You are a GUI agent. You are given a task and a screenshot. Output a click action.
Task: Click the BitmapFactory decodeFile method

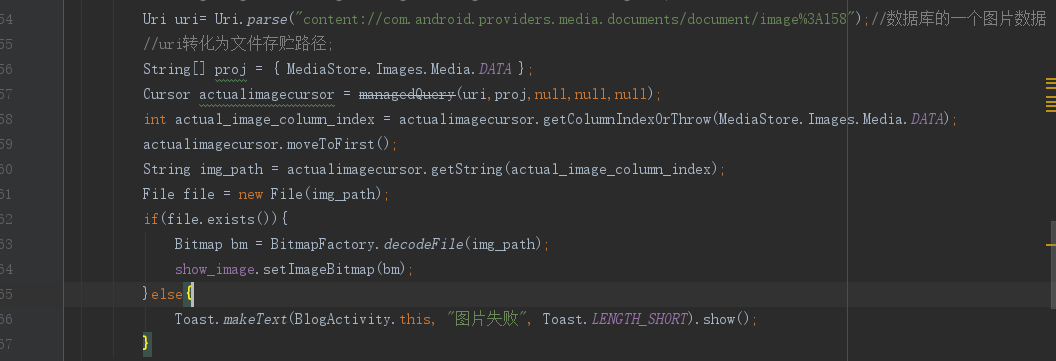click(x=424, y=244)
